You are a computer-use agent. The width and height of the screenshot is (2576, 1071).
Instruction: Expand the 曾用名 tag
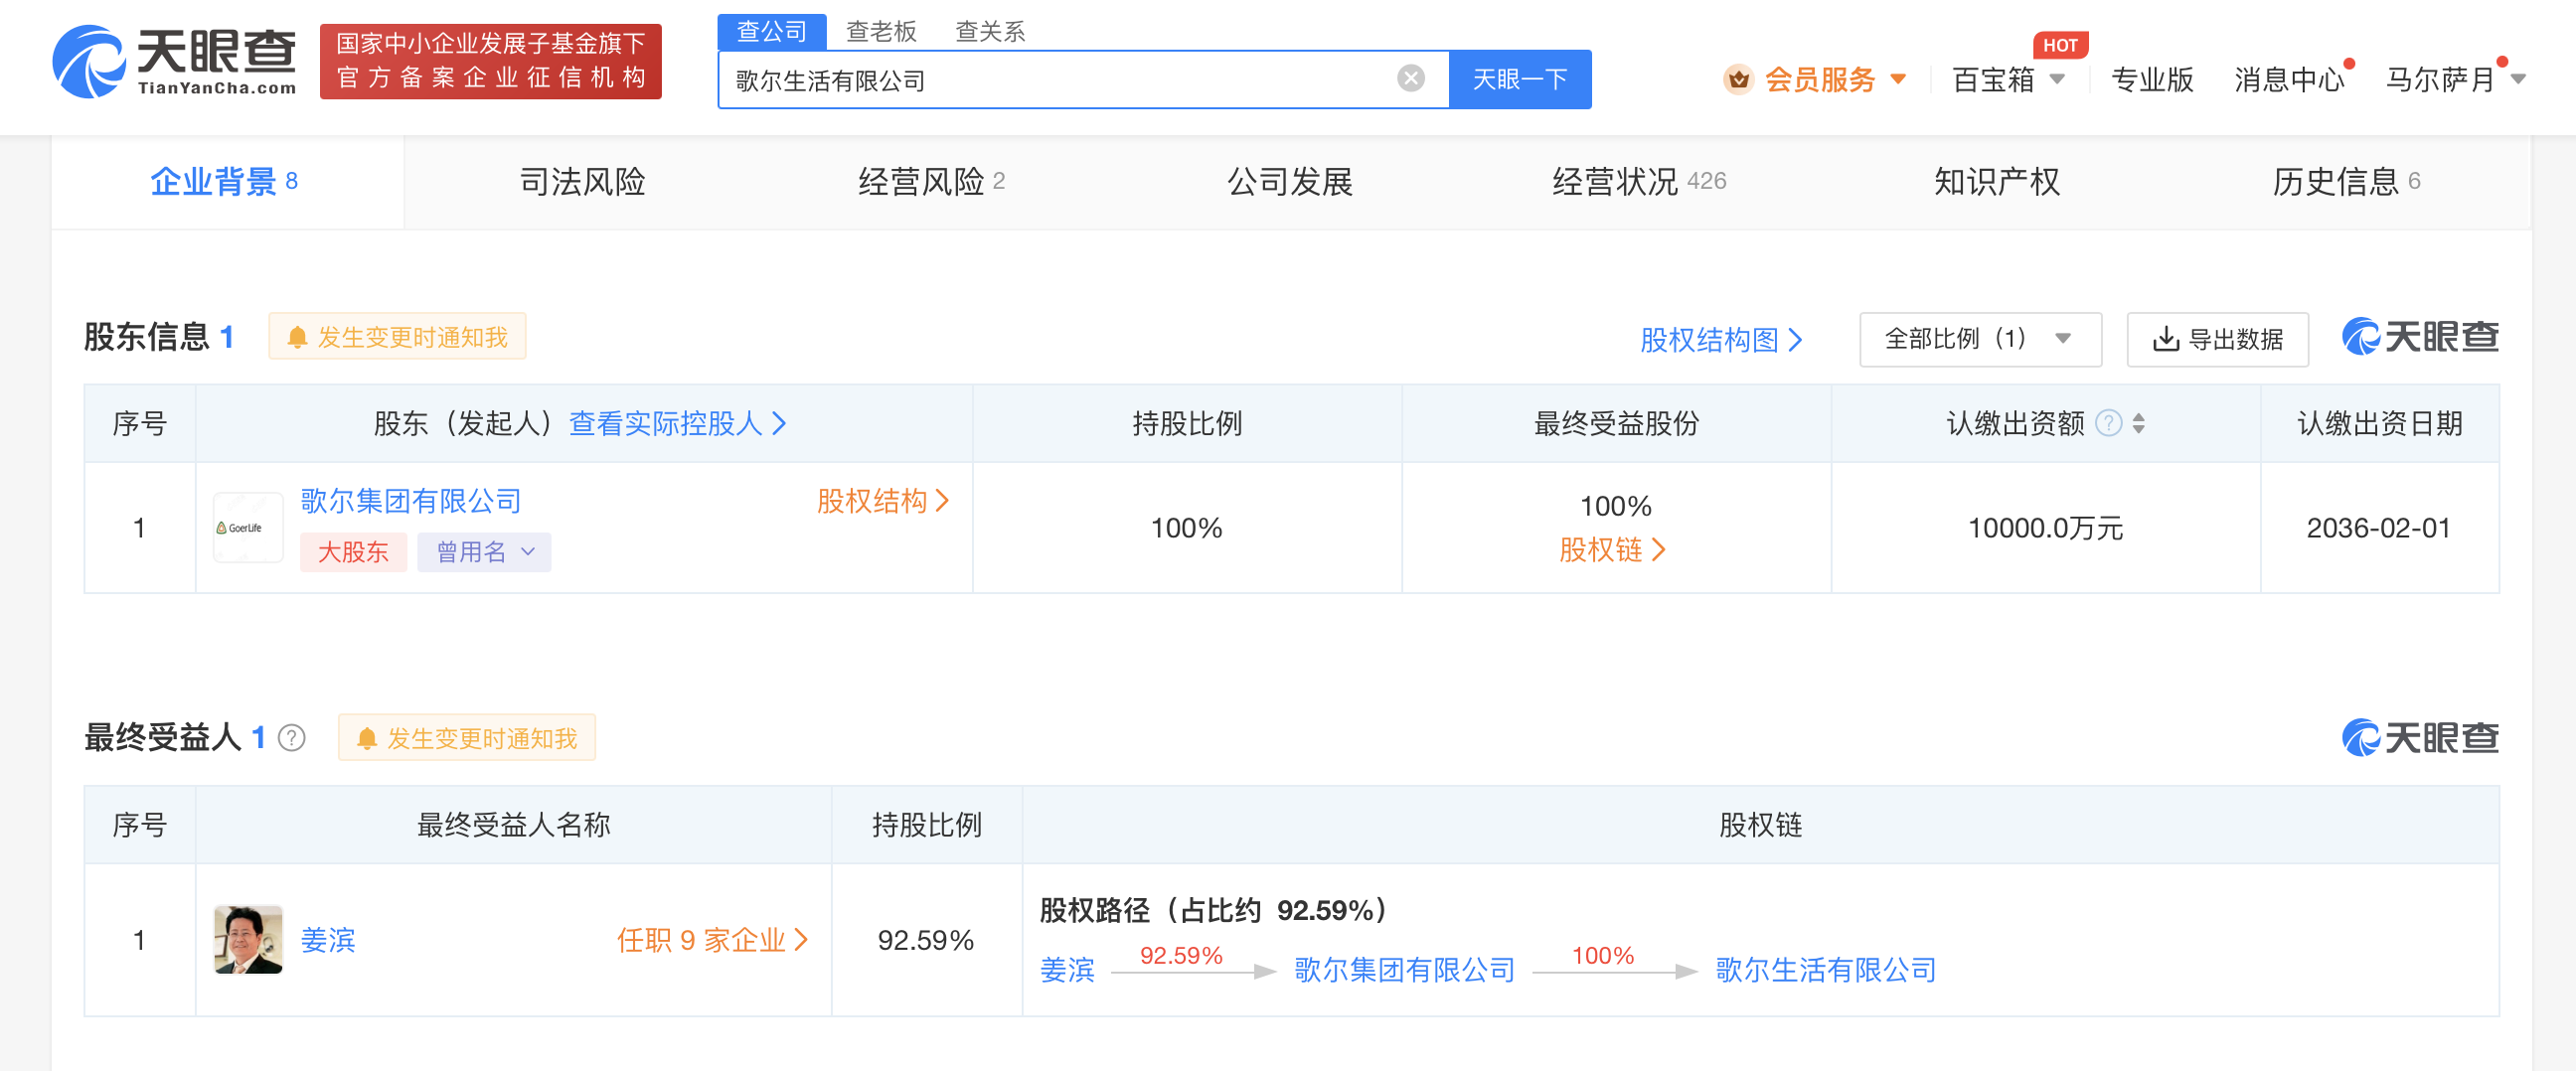(x=483, y=552)
